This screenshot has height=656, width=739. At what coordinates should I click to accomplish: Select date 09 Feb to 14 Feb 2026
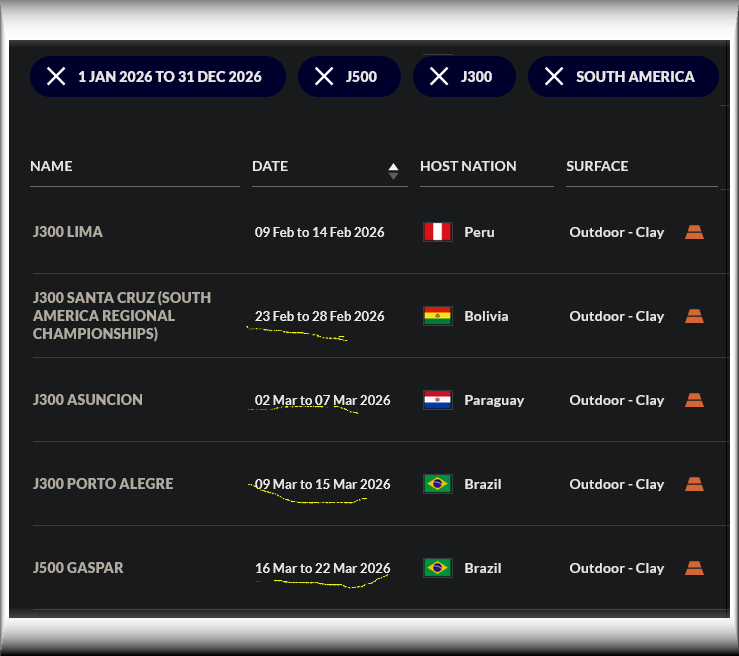[x=320, y=232]
